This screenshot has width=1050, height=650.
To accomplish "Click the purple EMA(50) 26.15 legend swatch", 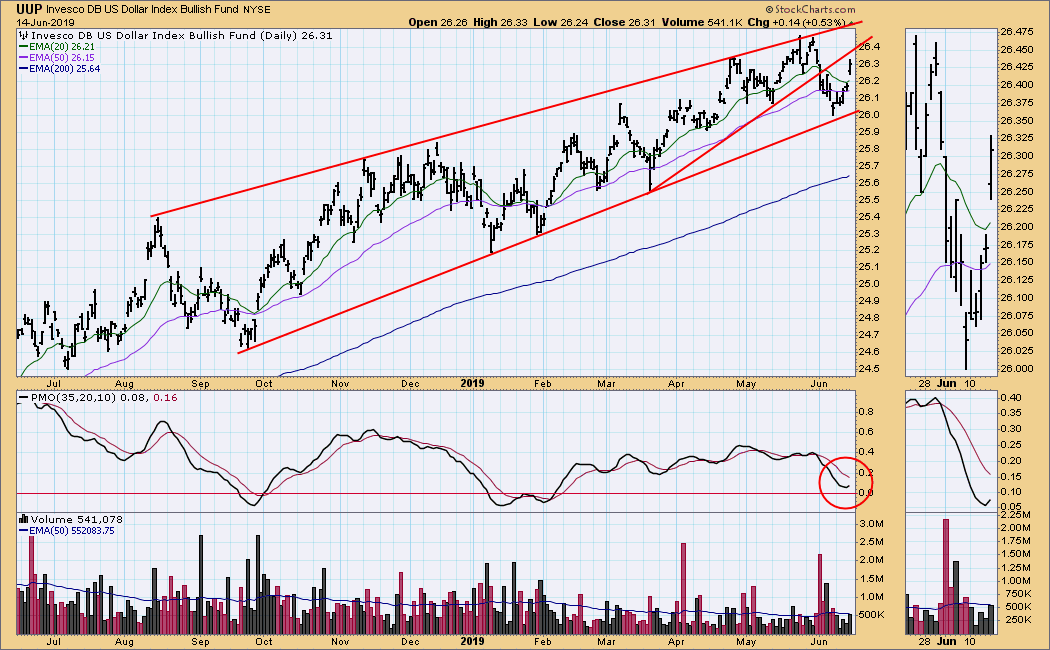I will click(23, 58).
